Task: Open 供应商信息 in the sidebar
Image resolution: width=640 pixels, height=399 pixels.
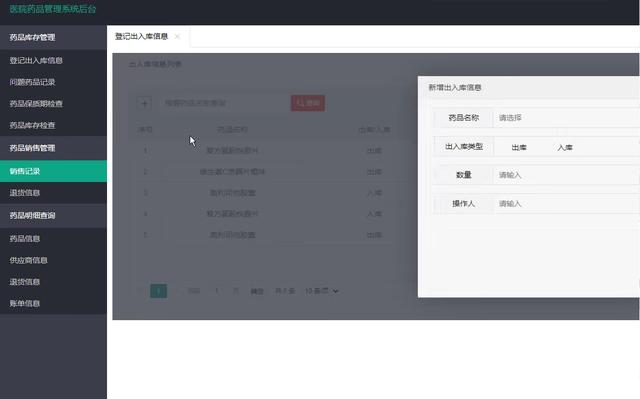Action: point(53,260)
